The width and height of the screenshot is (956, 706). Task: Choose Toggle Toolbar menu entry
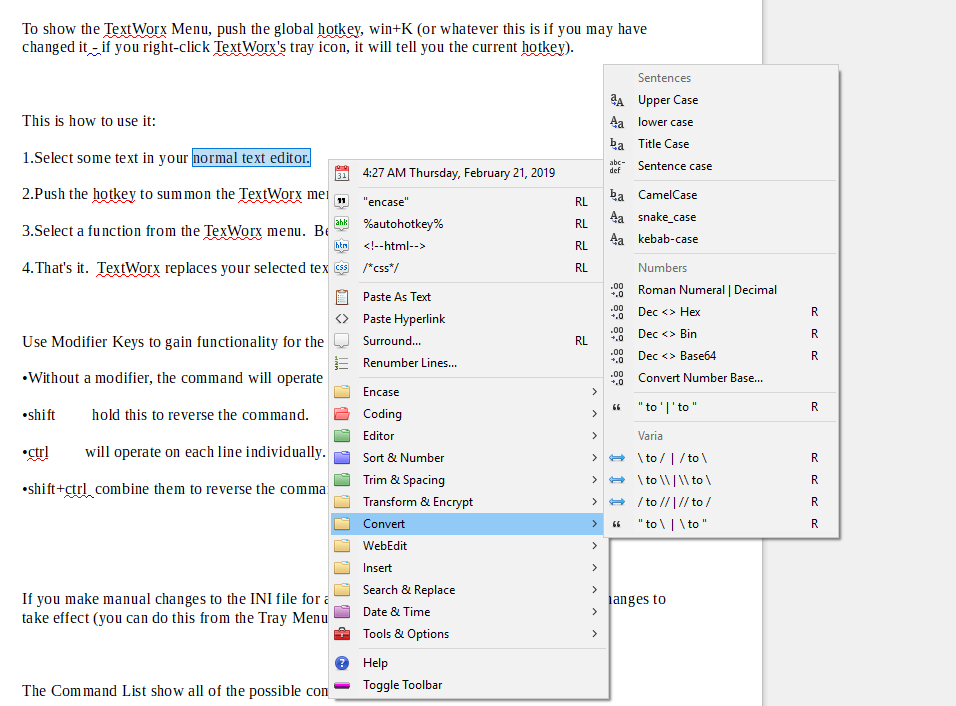click(467, 685)
